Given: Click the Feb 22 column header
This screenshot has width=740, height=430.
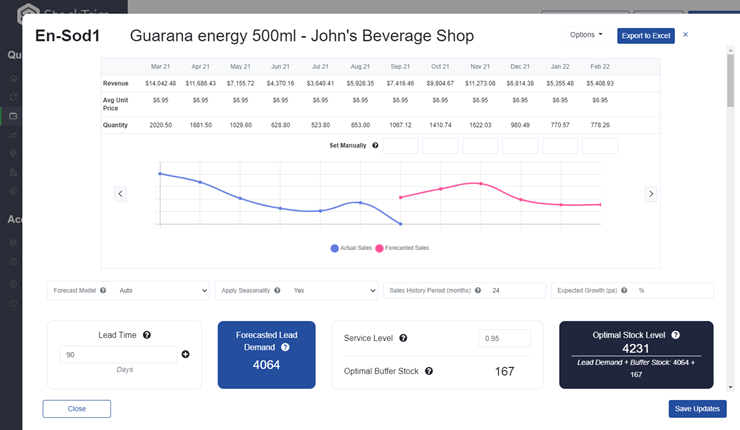Looking at the screenshot, I should click(x=600, y=67).
